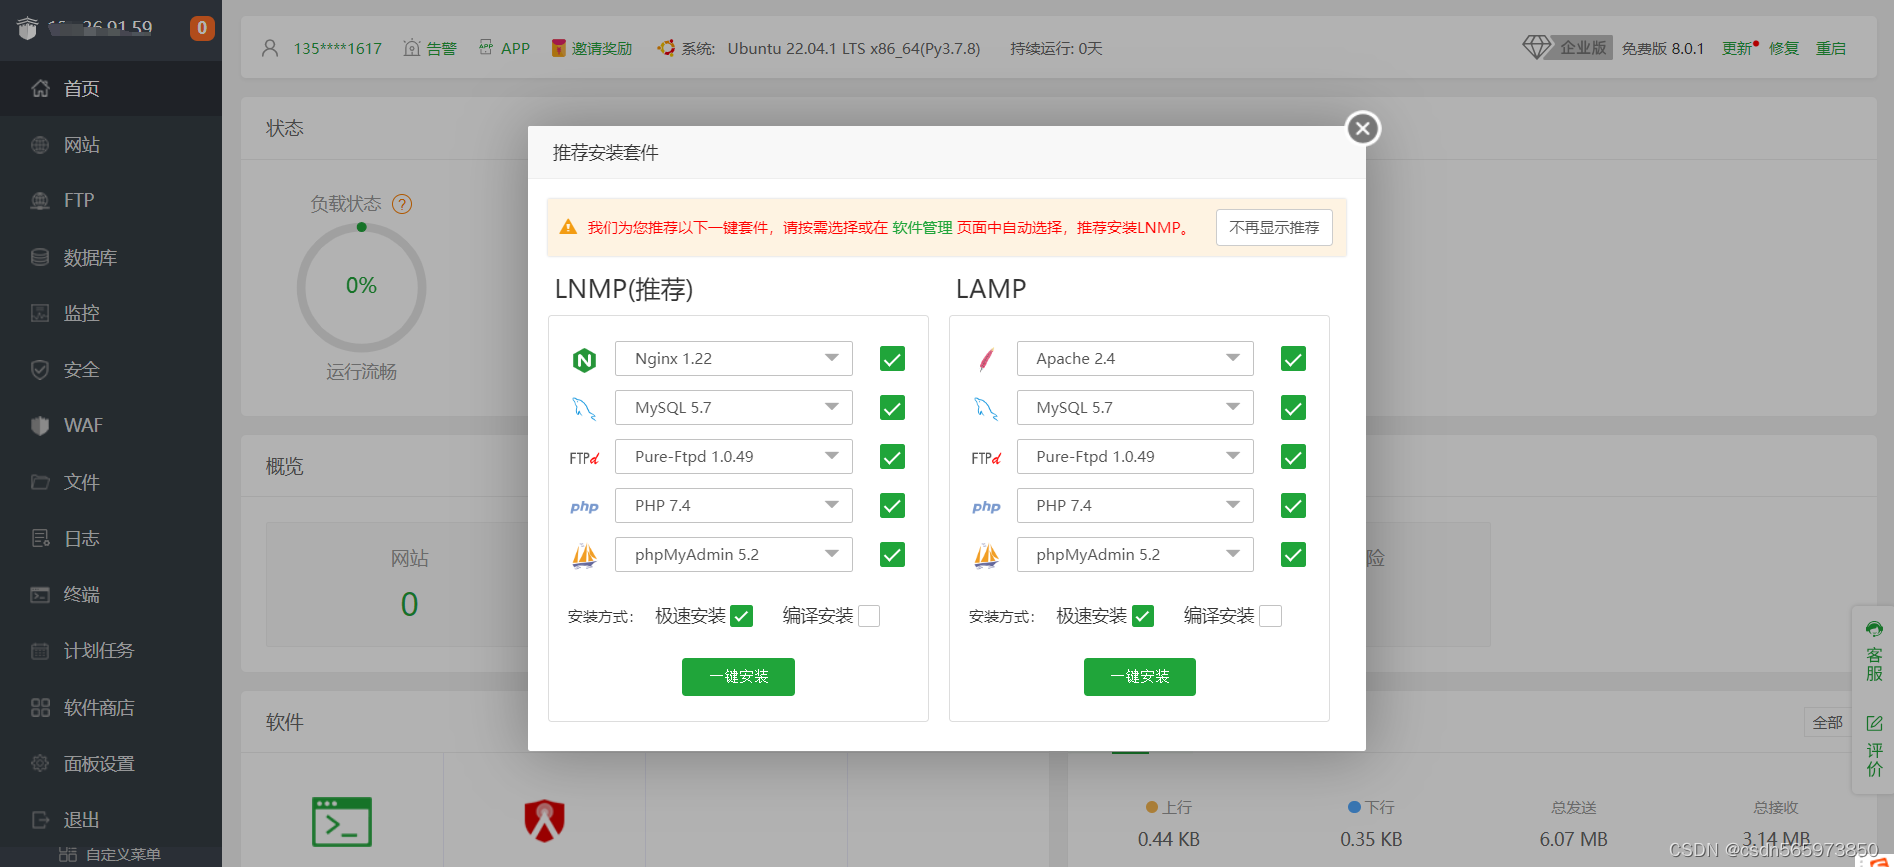Open LAMP phpMyAdmin 5.2 dropdown

(1135, 555)
